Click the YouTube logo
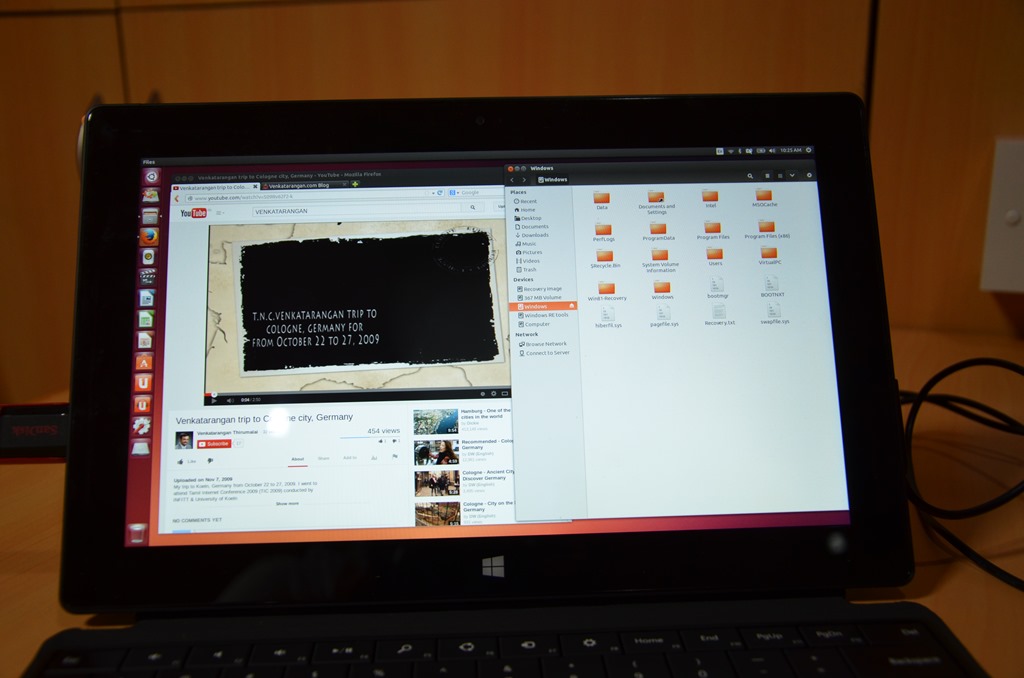Screen dimensions: 1024x678 (x=193, y=213)
